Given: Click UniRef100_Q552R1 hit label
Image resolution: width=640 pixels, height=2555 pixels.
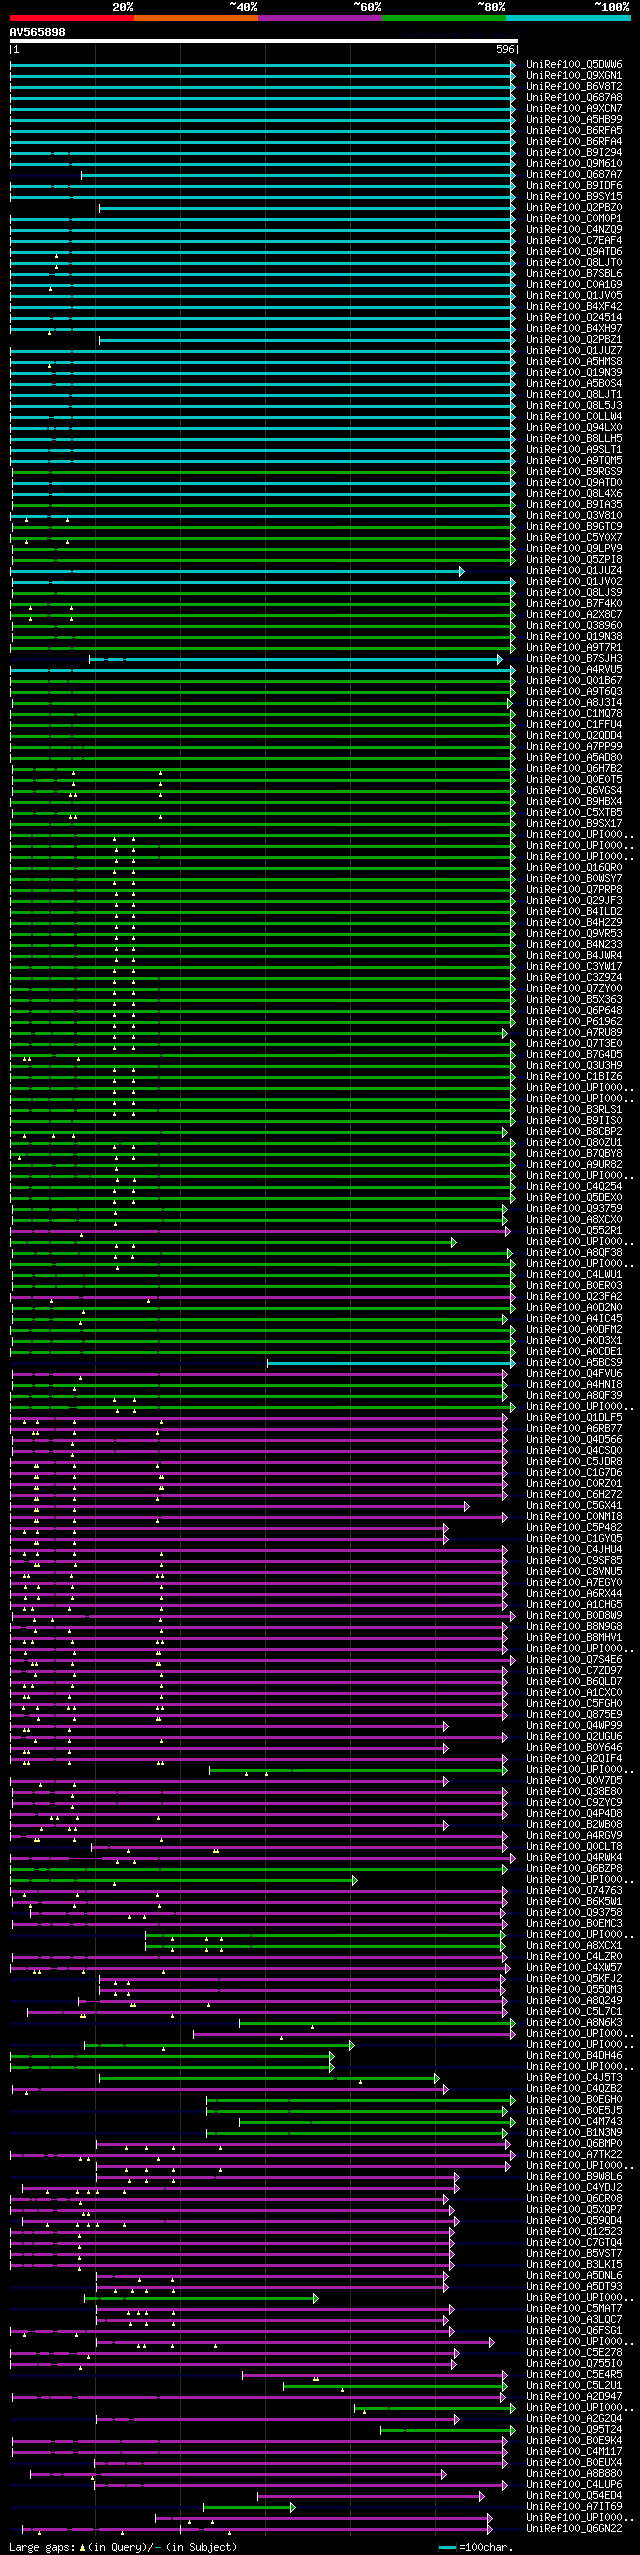Looking at the screenshot, I should 574,1231.
